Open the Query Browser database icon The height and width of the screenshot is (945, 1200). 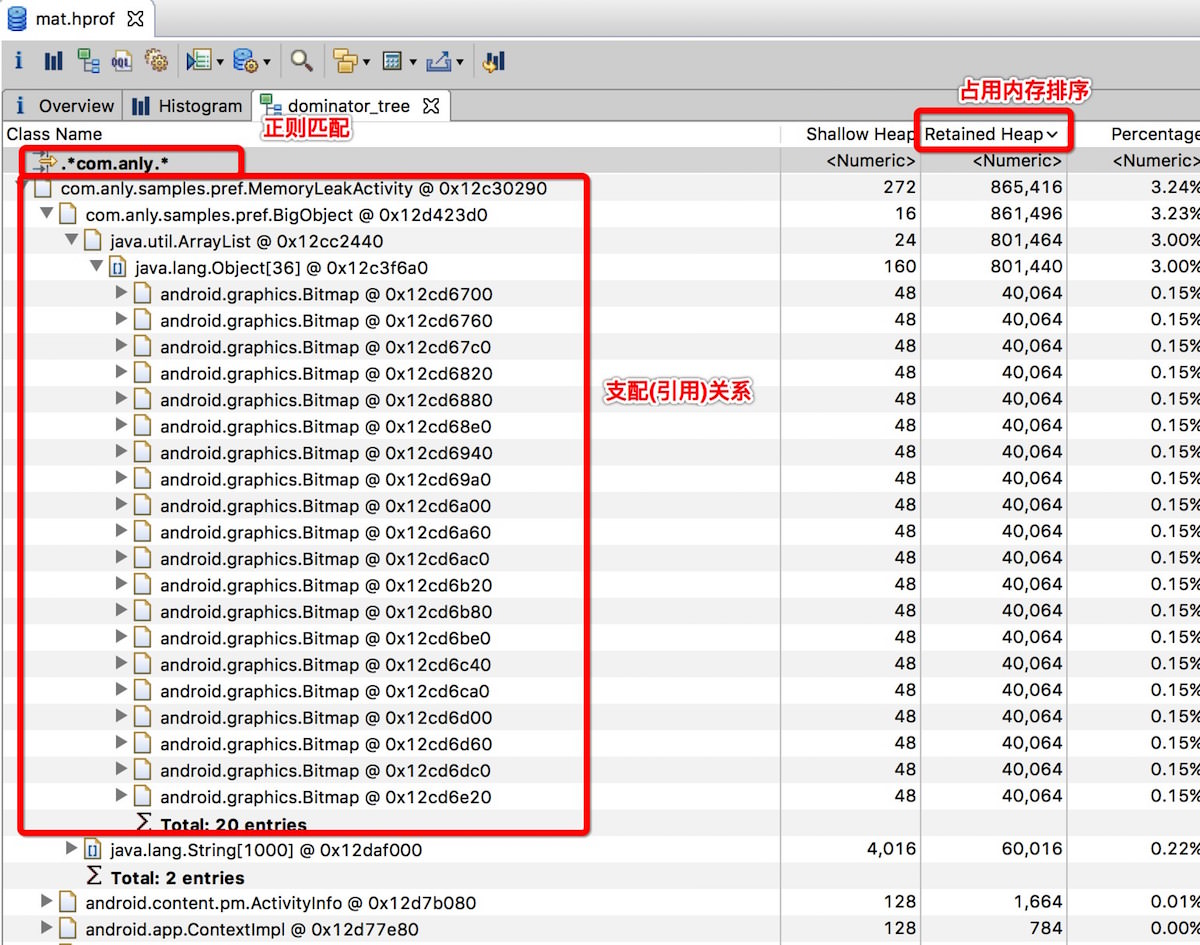[x=245, y=61]
